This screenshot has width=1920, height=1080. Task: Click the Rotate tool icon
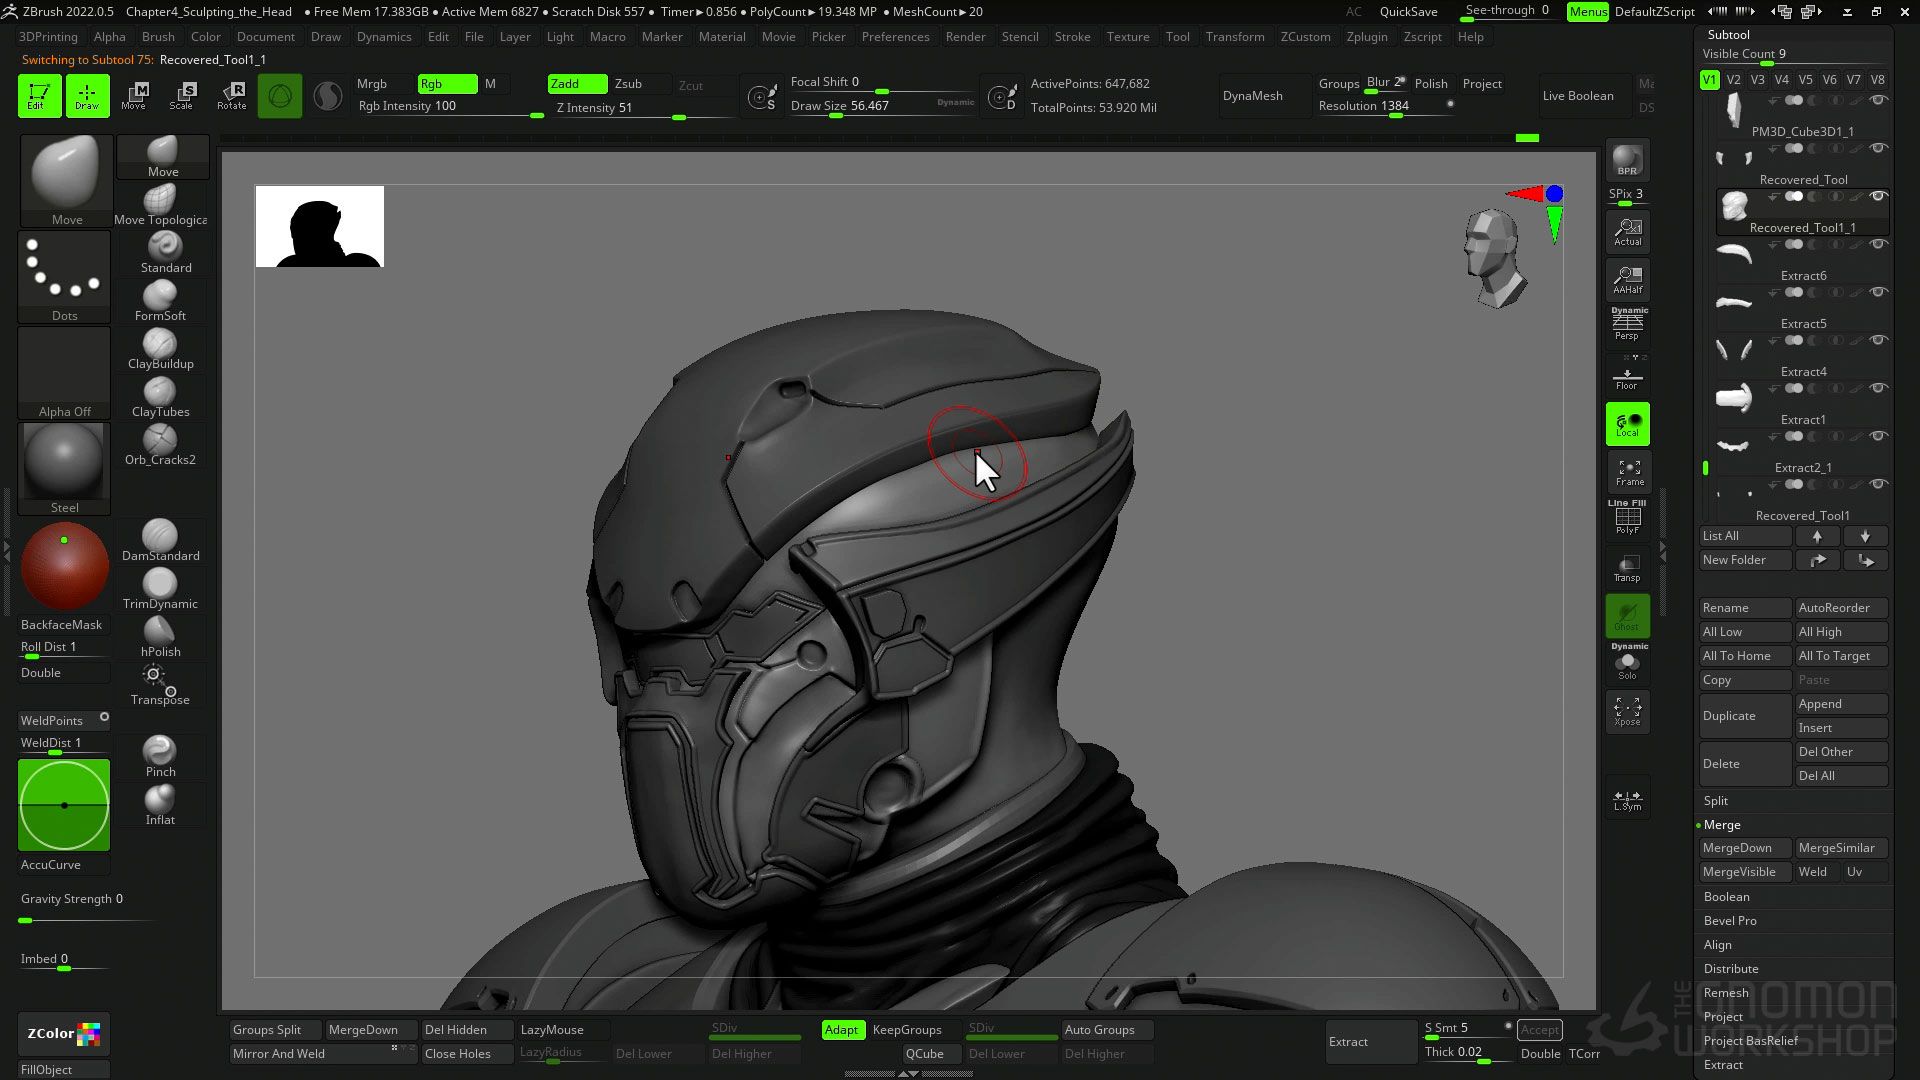tap(231, 95)
